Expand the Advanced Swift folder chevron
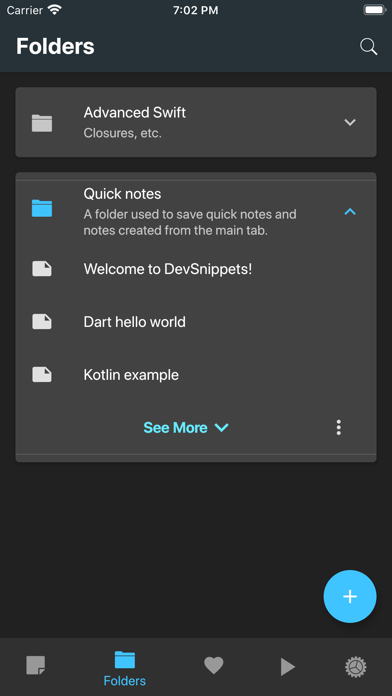This screenshot has width=392, height=696. coord(350,122)
